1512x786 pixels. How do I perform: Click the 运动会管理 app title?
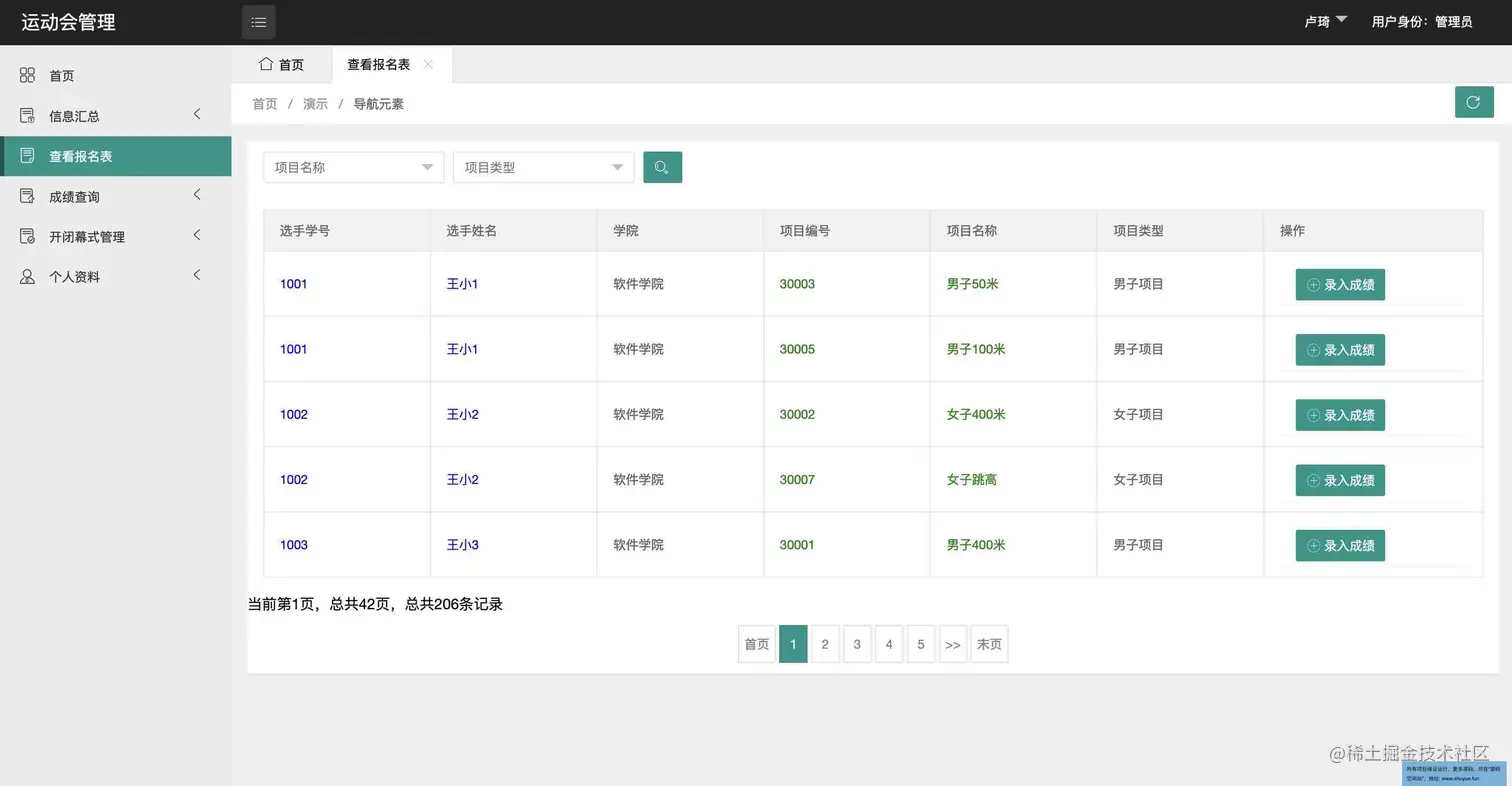pos(68,22)
